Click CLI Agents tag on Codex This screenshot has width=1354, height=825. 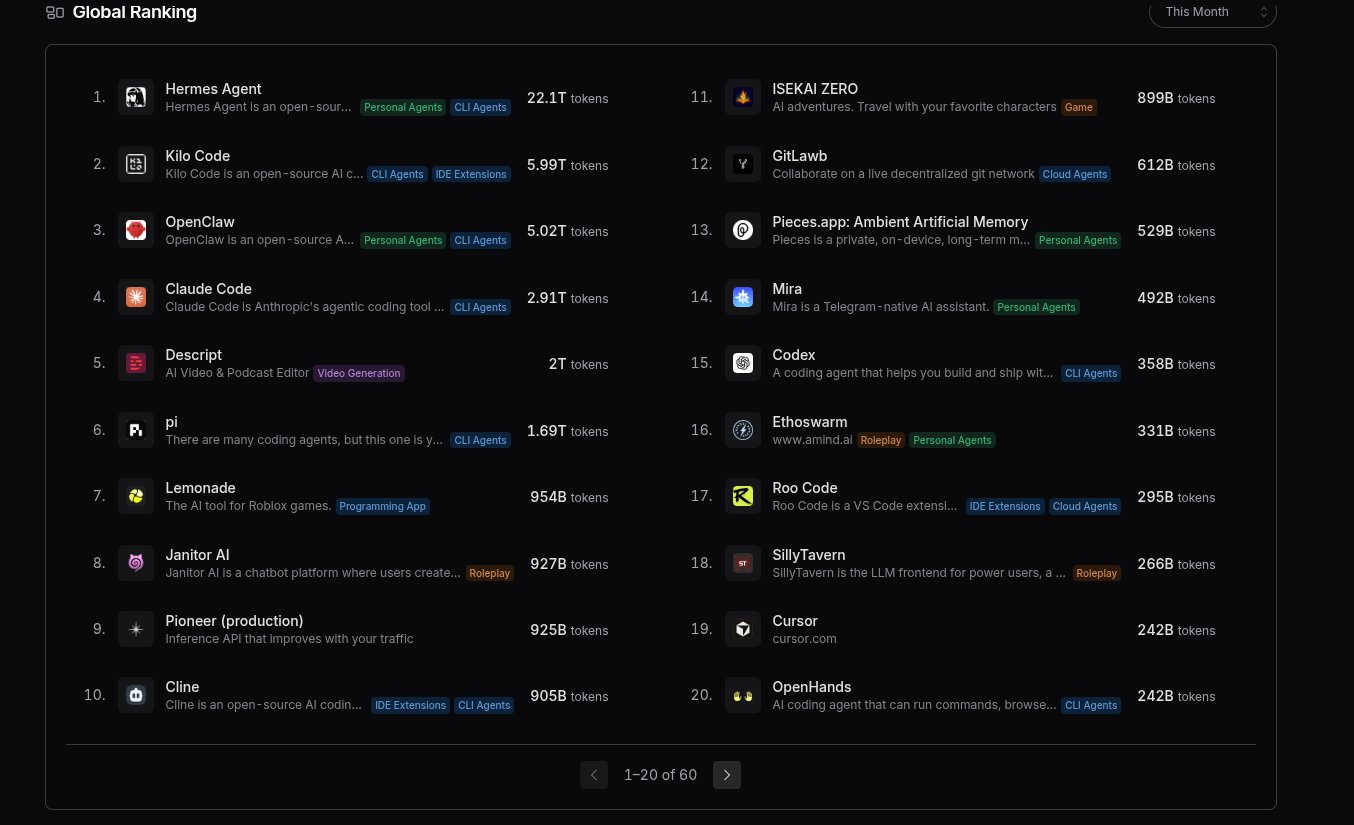[x=1091, y=373]
